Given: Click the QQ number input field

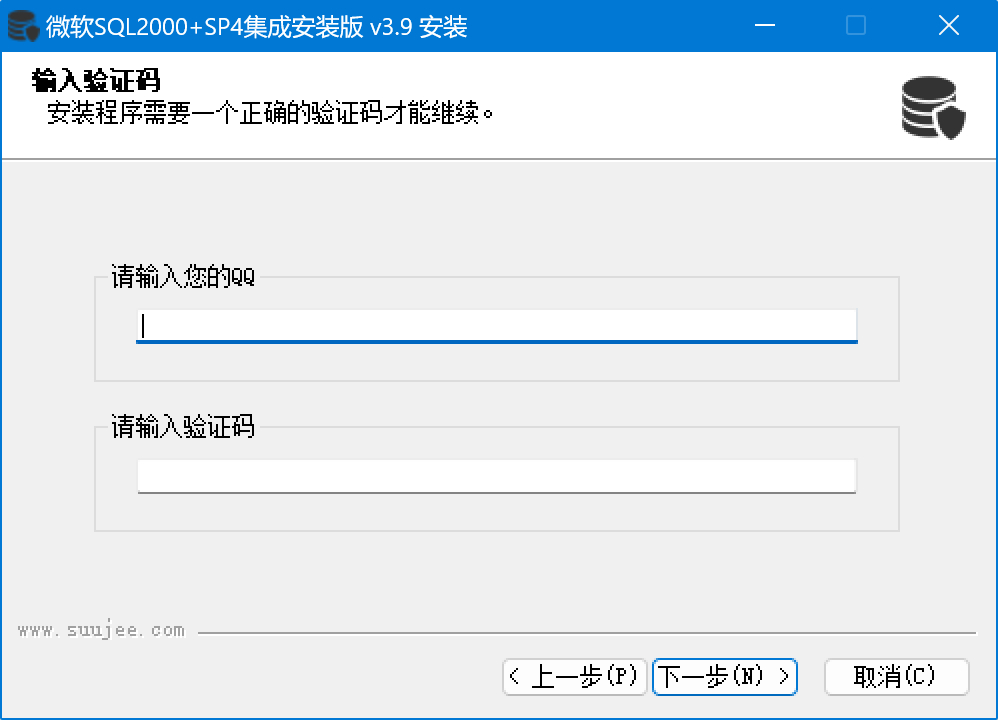Looking at the screenshot, I should [x=496, y=326].
